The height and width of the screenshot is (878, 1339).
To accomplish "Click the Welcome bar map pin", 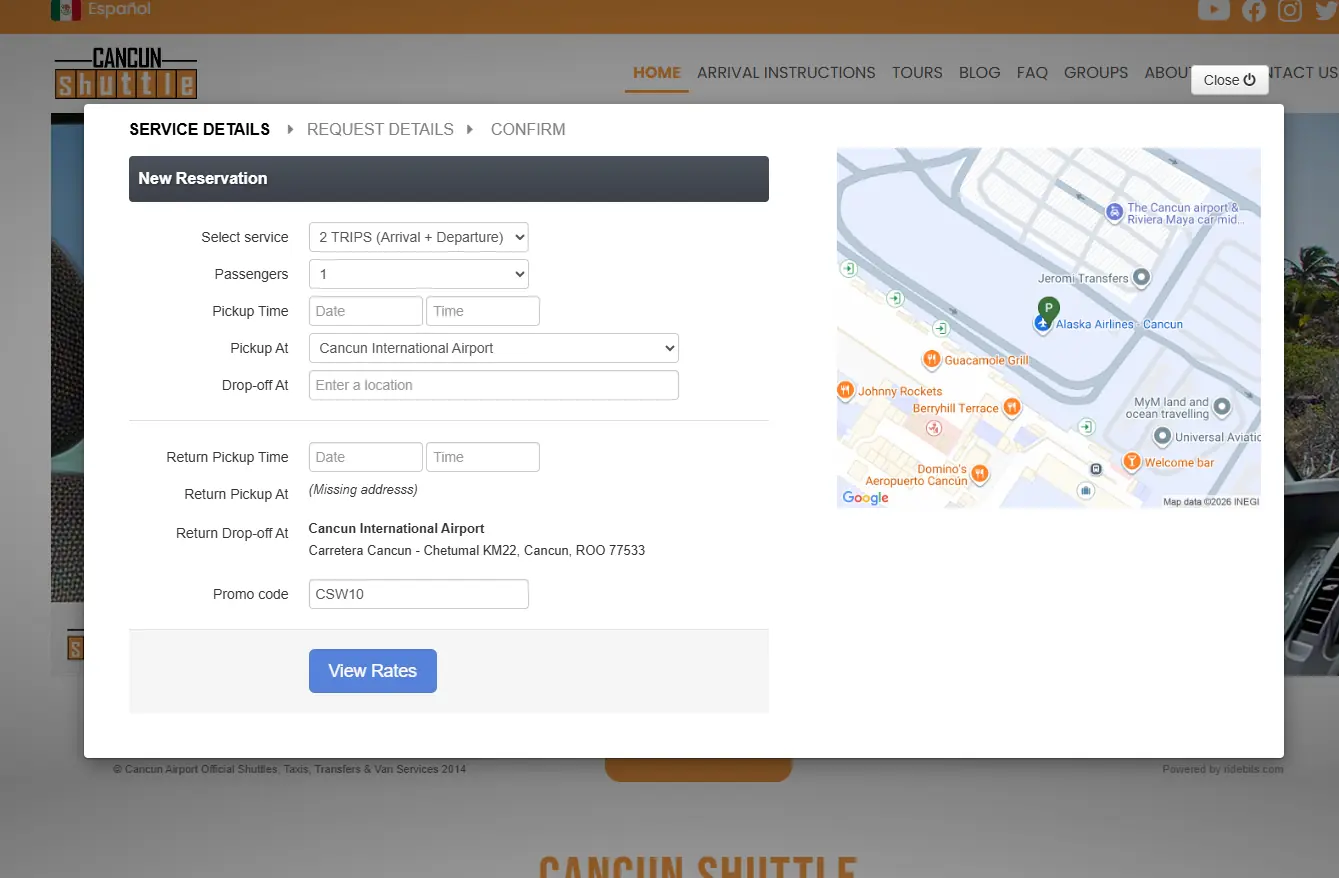I will point(1131,462).
